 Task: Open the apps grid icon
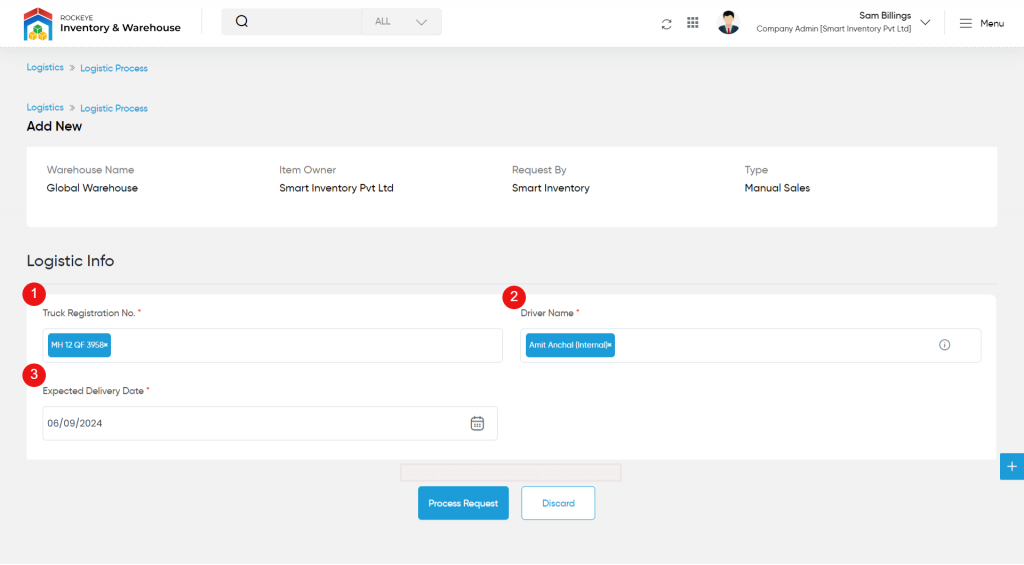point(693,23)
